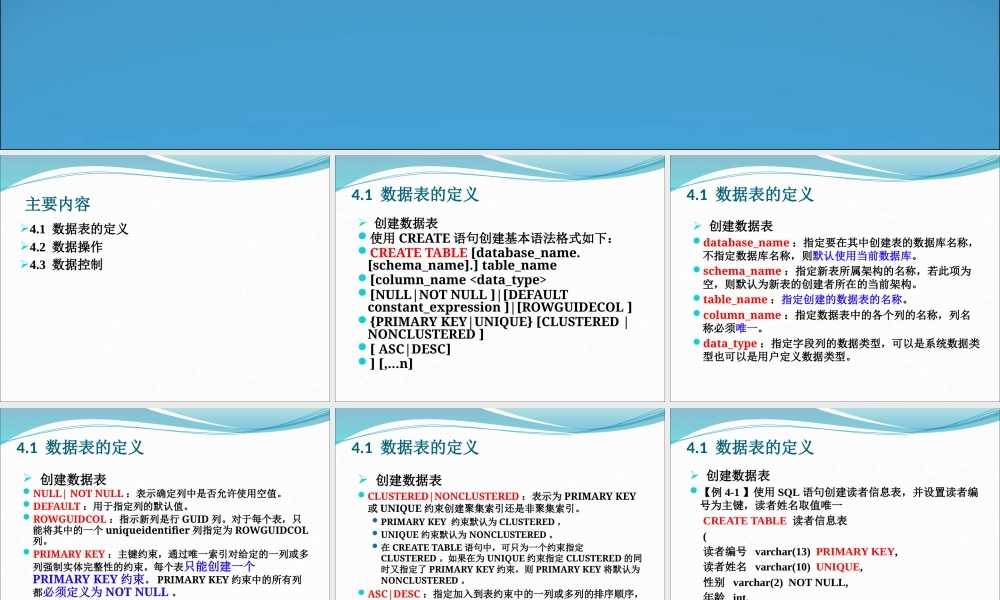Click the red term data_type：

(x=733, y=343)
